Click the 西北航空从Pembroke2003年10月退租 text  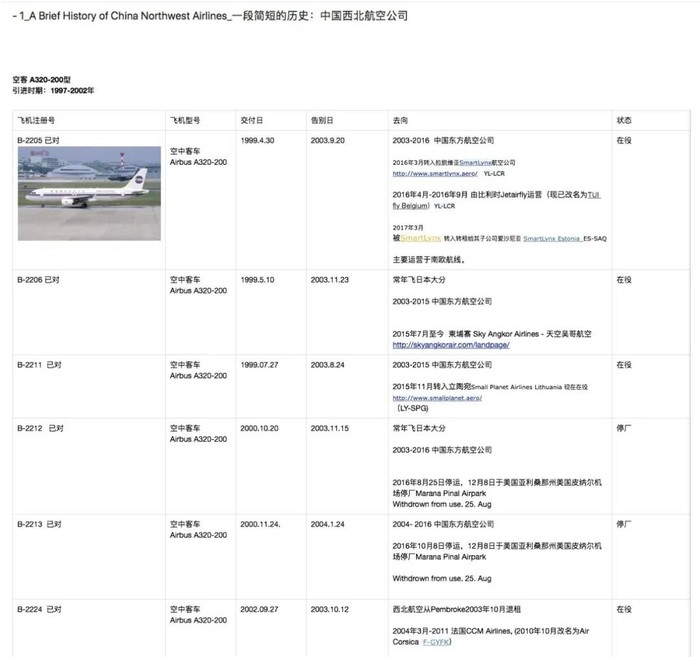[457, 609]
